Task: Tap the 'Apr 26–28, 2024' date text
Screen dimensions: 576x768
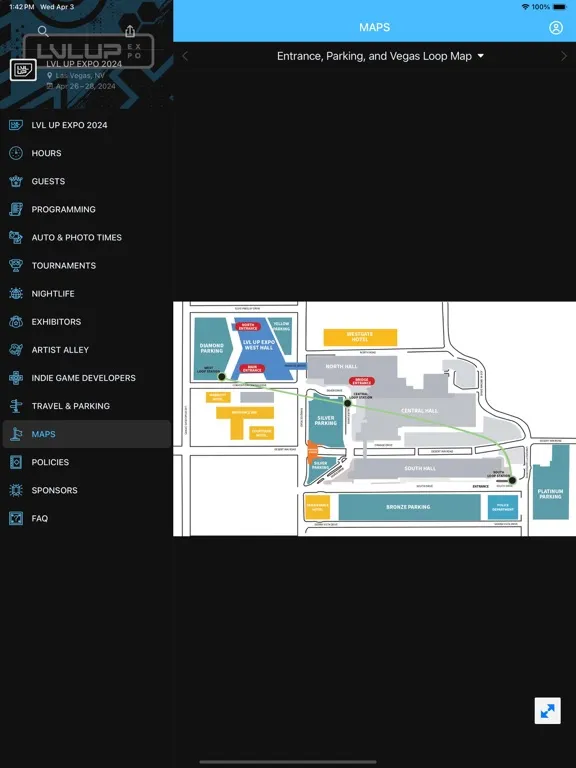Action: pos(86,86)
